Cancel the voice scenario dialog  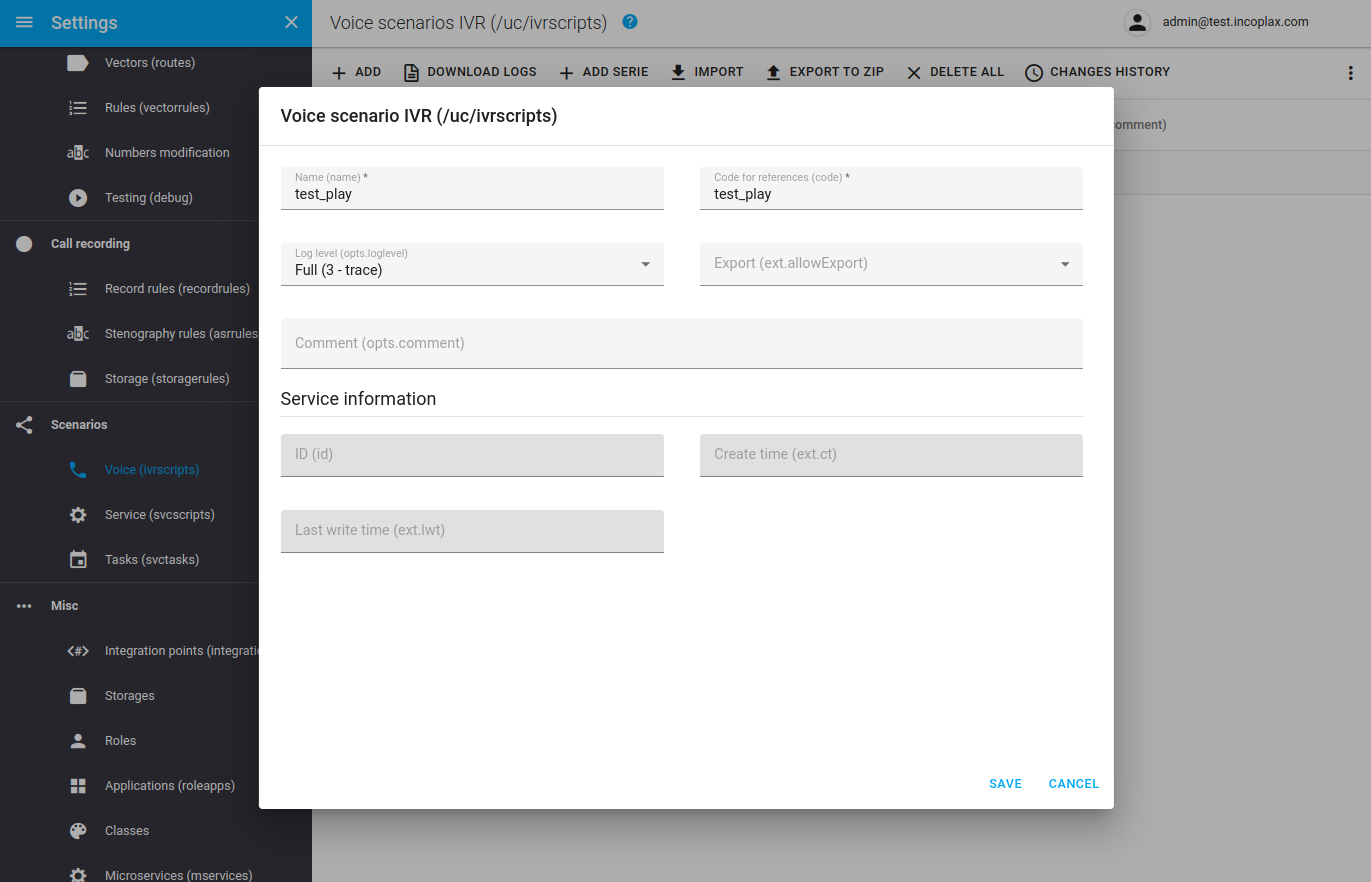(1074, 784)
